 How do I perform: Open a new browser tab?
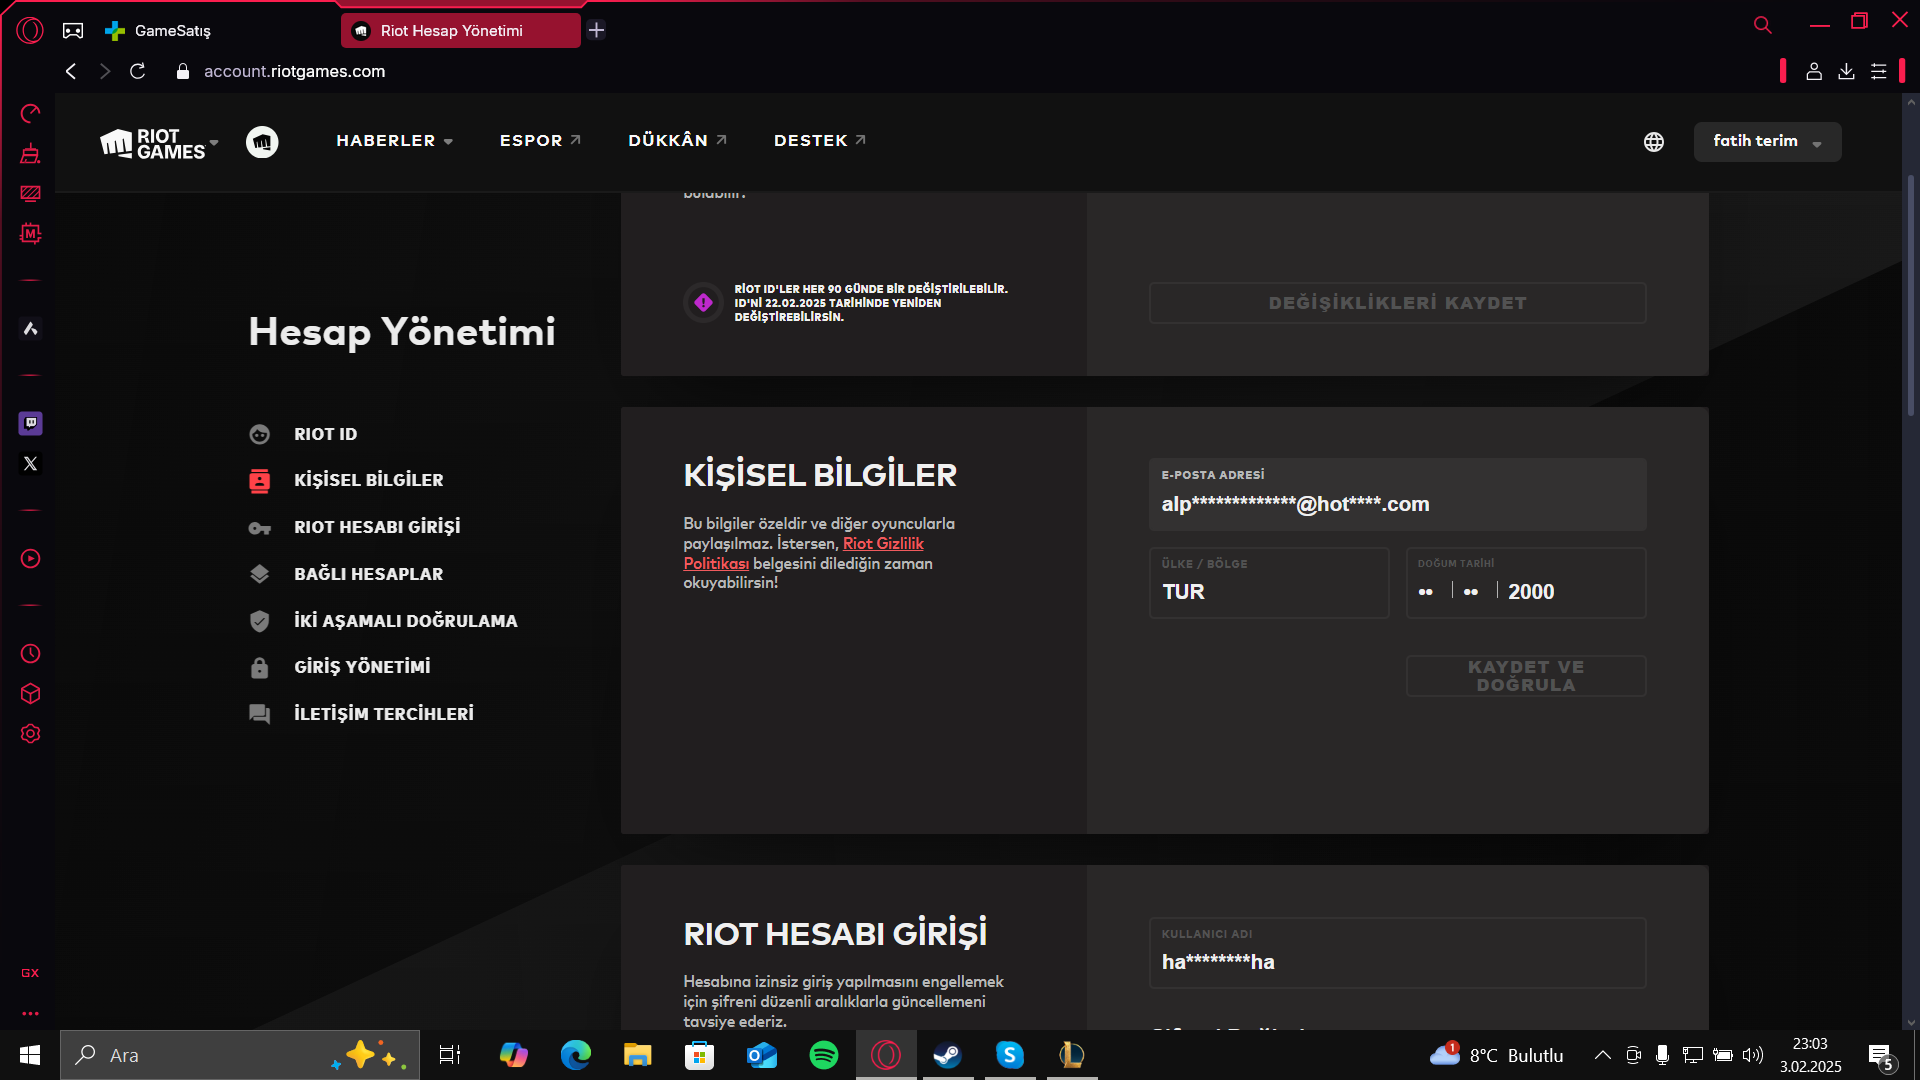pos(597,30)
